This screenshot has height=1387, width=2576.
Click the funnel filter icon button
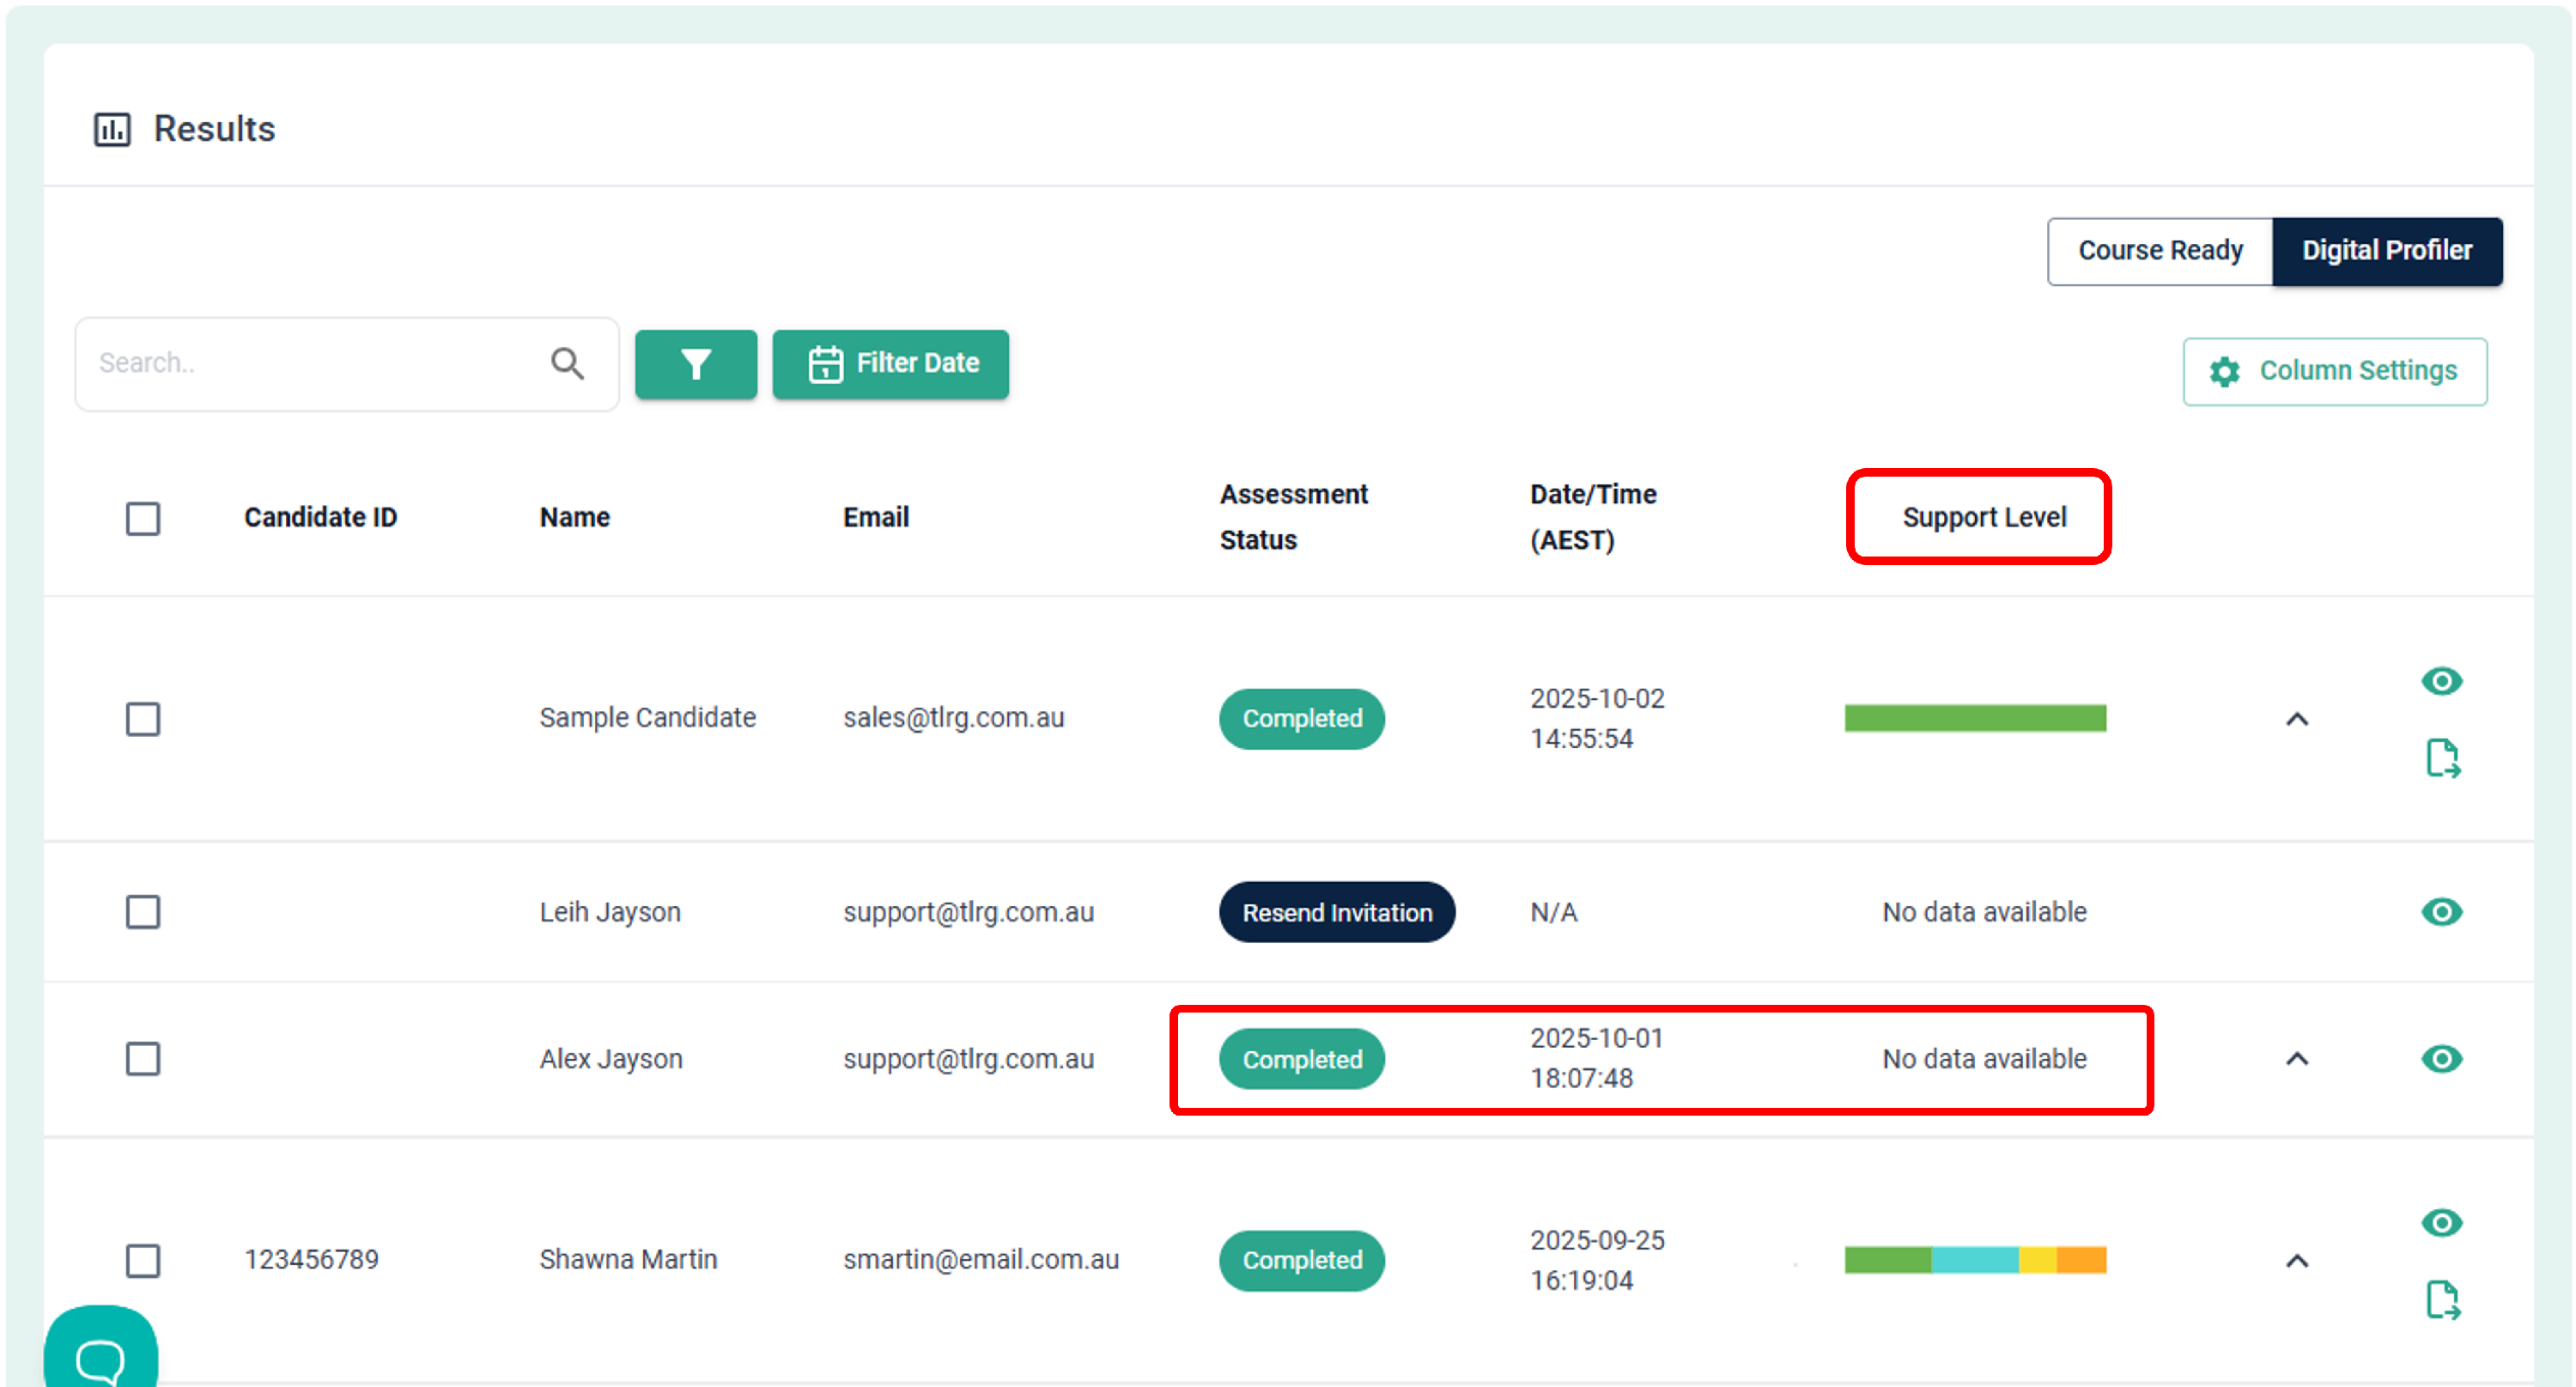(695, 364)
